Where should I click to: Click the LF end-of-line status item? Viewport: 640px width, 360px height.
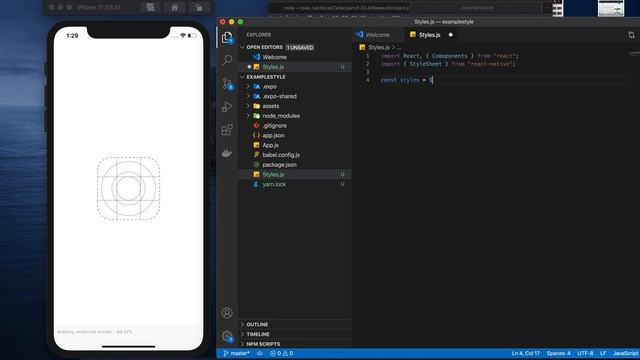pyautogui.click(x=603, y=353)
